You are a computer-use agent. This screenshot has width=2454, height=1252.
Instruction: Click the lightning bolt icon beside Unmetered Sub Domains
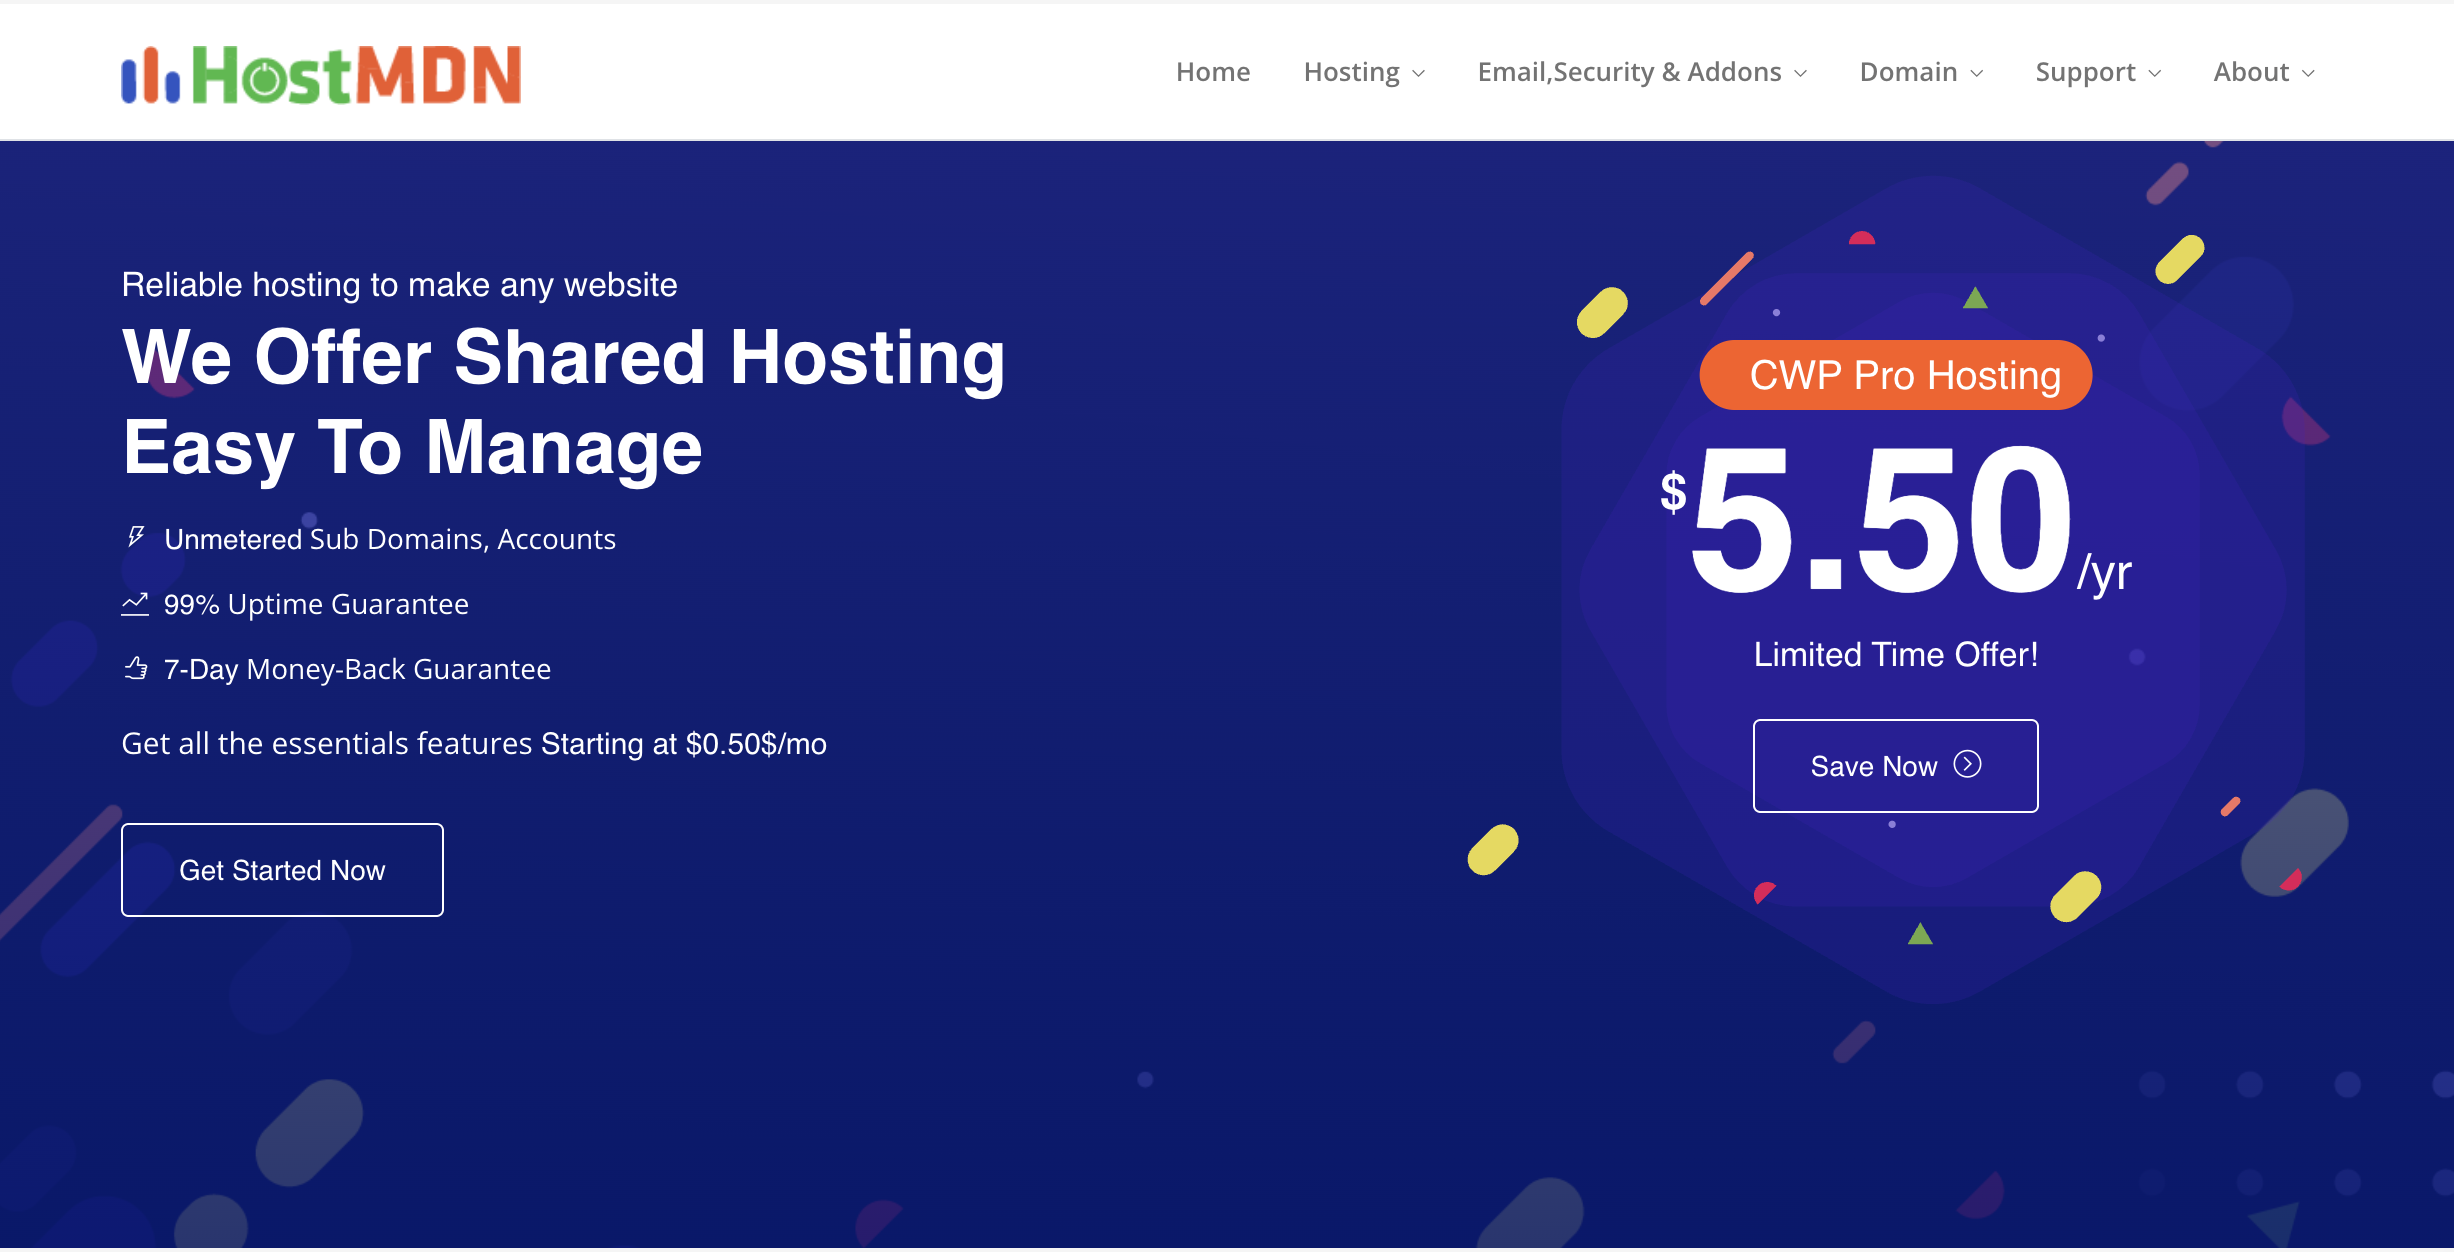click(x=136, y=538)
